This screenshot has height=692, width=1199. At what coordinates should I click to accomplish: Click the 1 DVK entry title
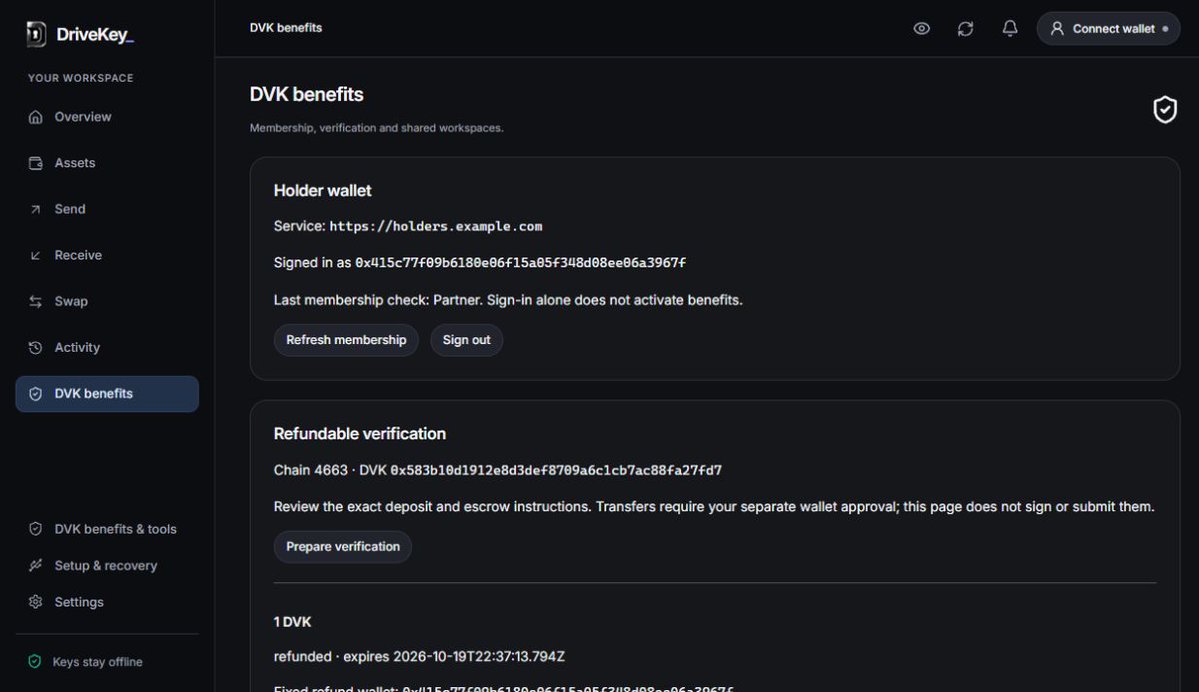292,622
